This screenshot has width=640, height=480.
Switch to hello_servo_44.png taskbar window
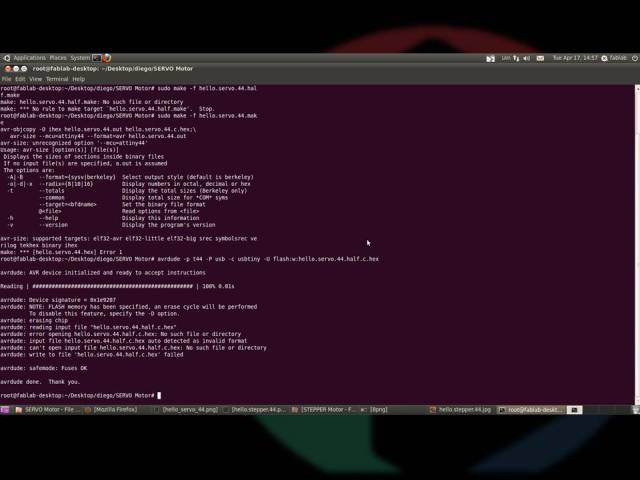coord(186,410)
